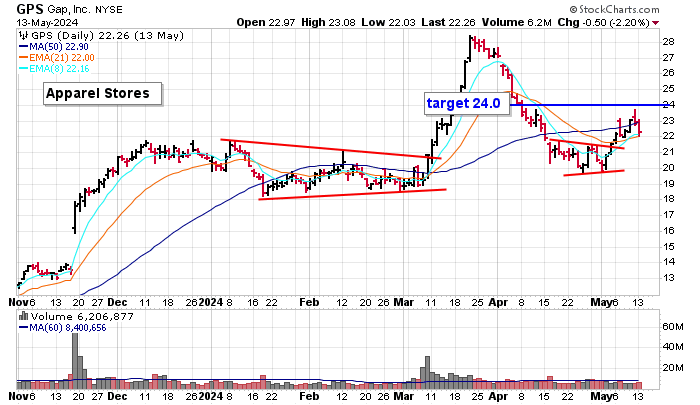This screenshot has height=405, width=700.
Task: Click the orange EMA(21) legend line marker
Action: pyautogui.click(x=24, y=58)
